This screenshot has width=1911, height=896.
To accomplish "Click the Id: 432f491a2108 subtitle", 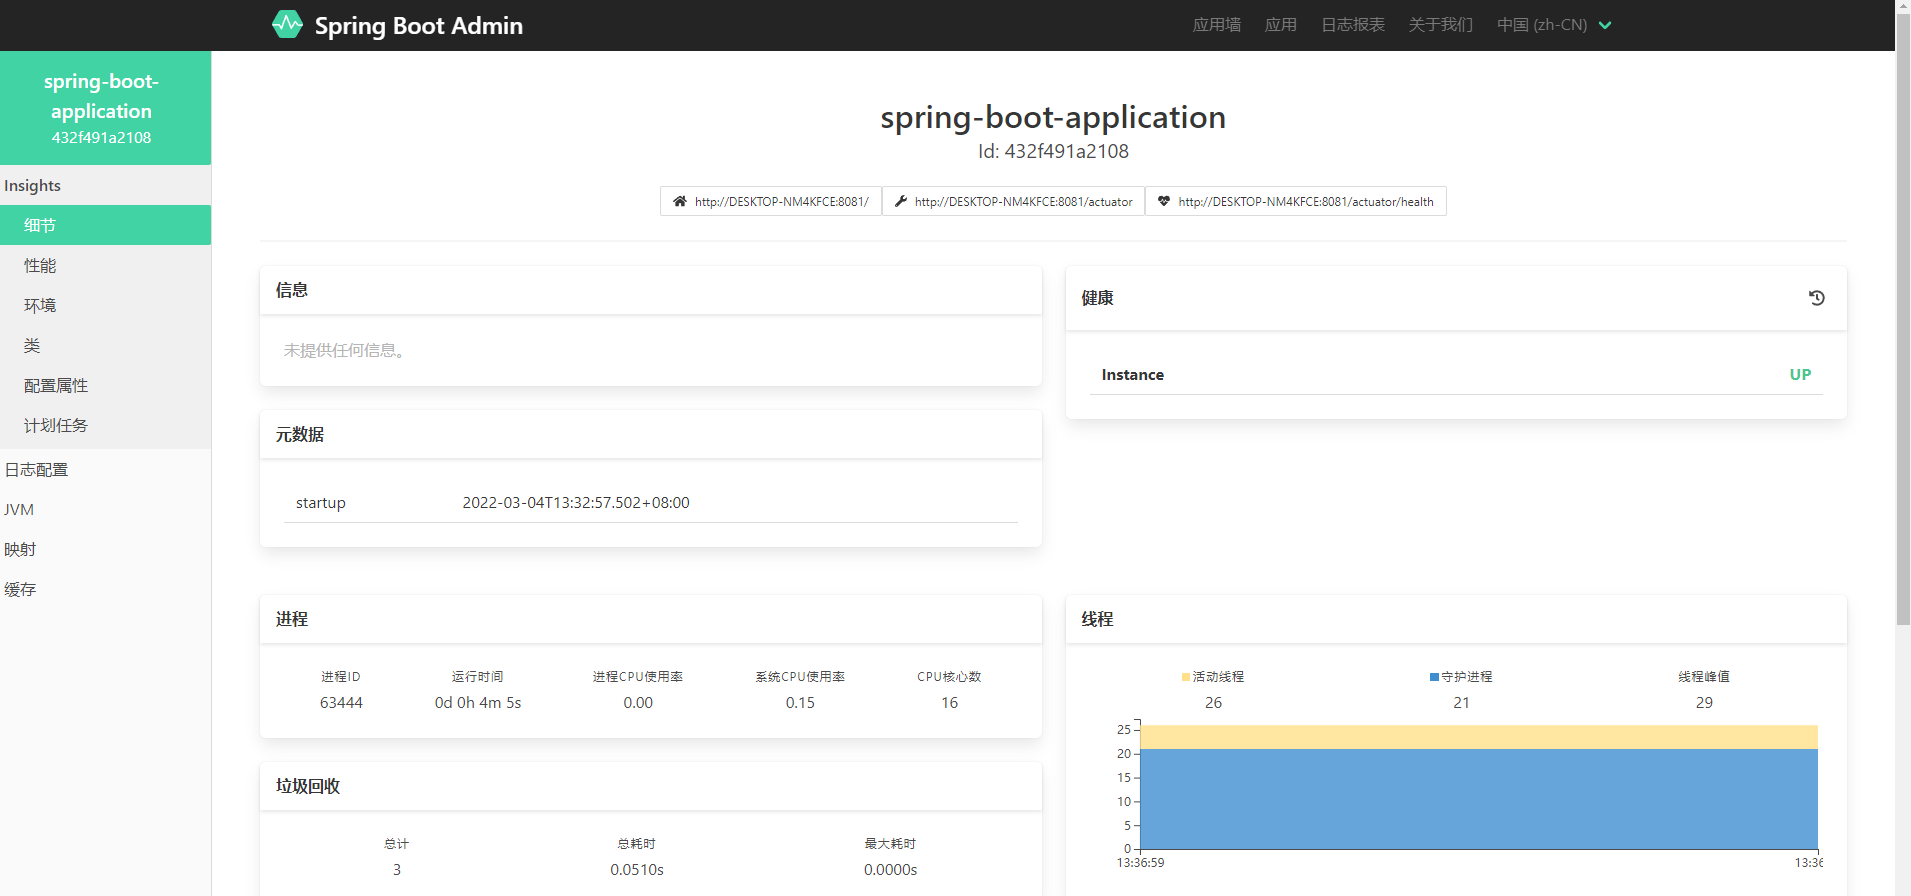I will tap(1053, 151).
